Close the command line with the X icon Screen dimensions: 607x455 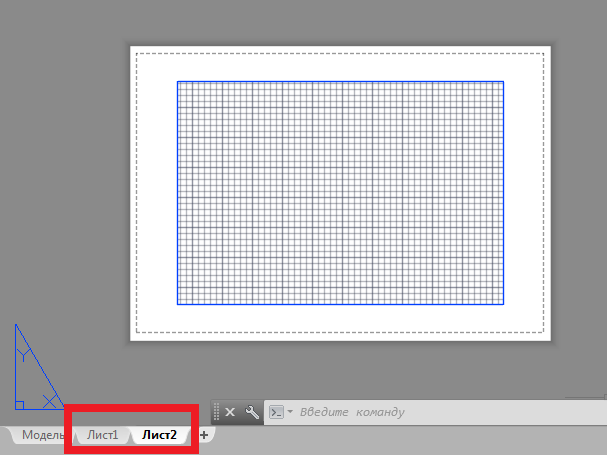pyautogui.click(x=230, y=412)
